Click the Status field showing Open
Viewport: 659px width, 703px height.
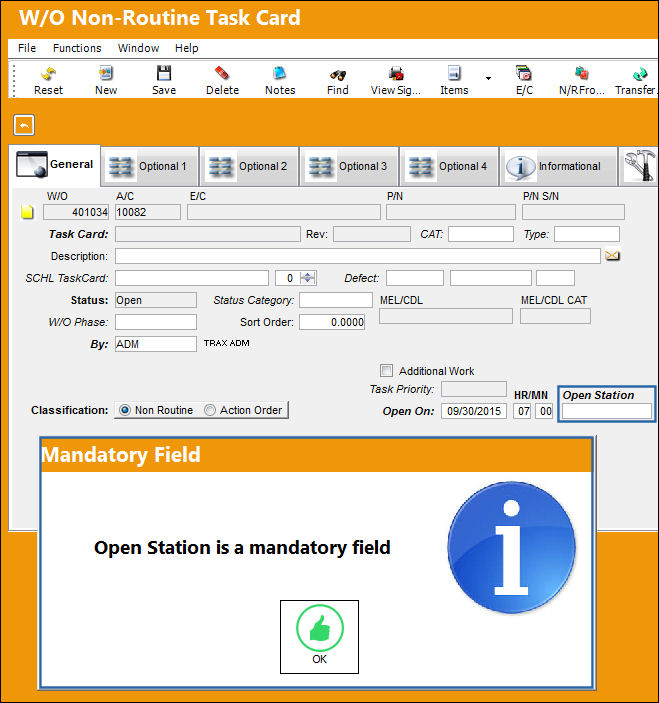point(156,300)
